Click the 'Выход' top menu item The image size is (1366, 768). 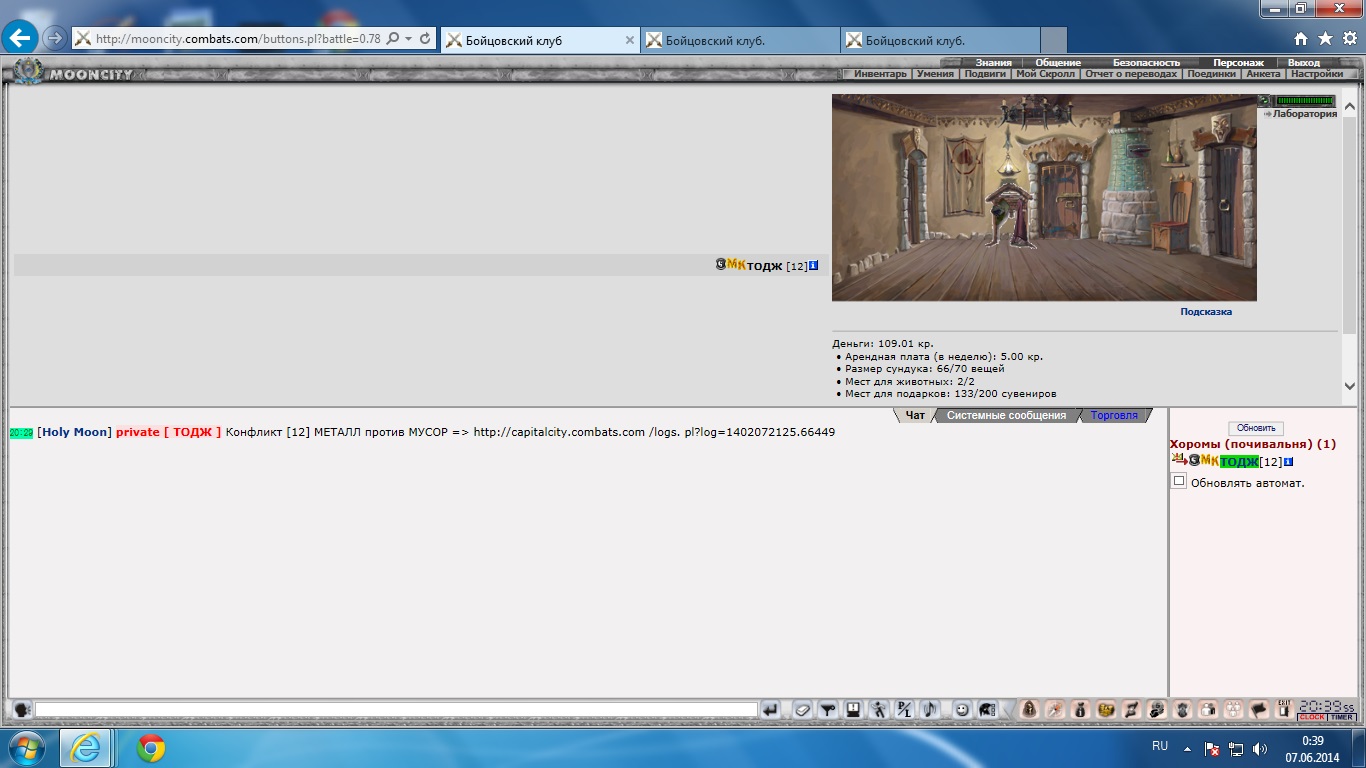click(1304, 63)
